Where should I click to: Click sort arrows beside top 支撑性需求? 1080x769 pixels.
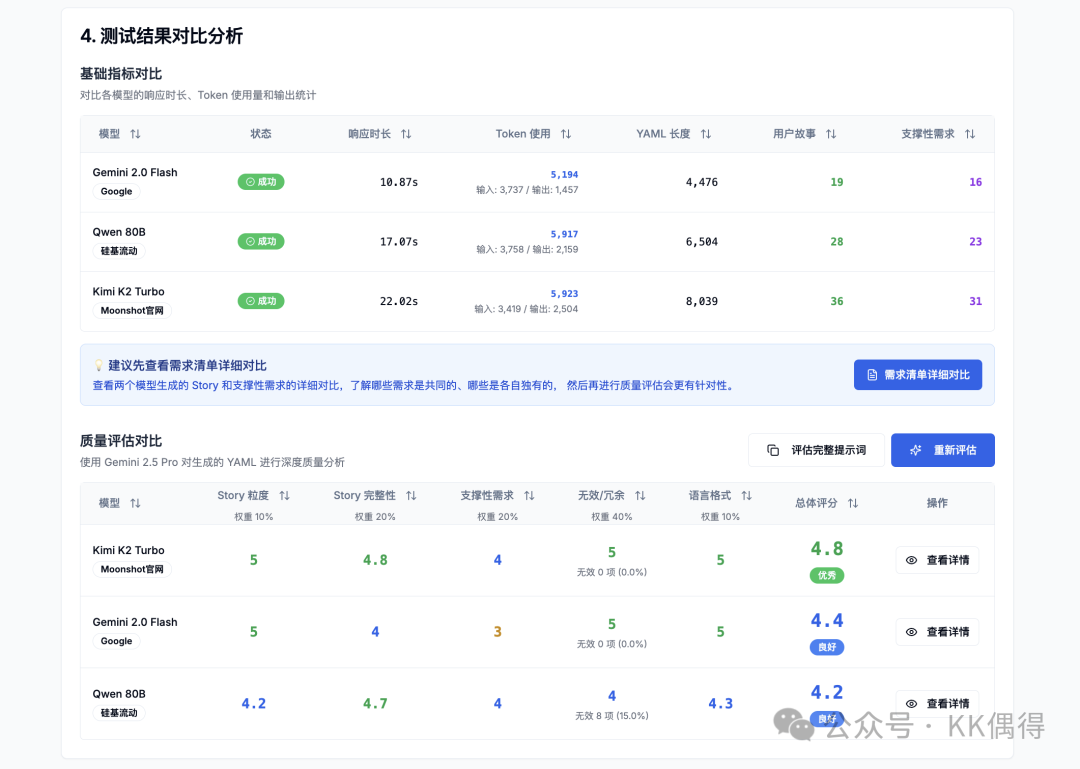click(x=970, y=134)
